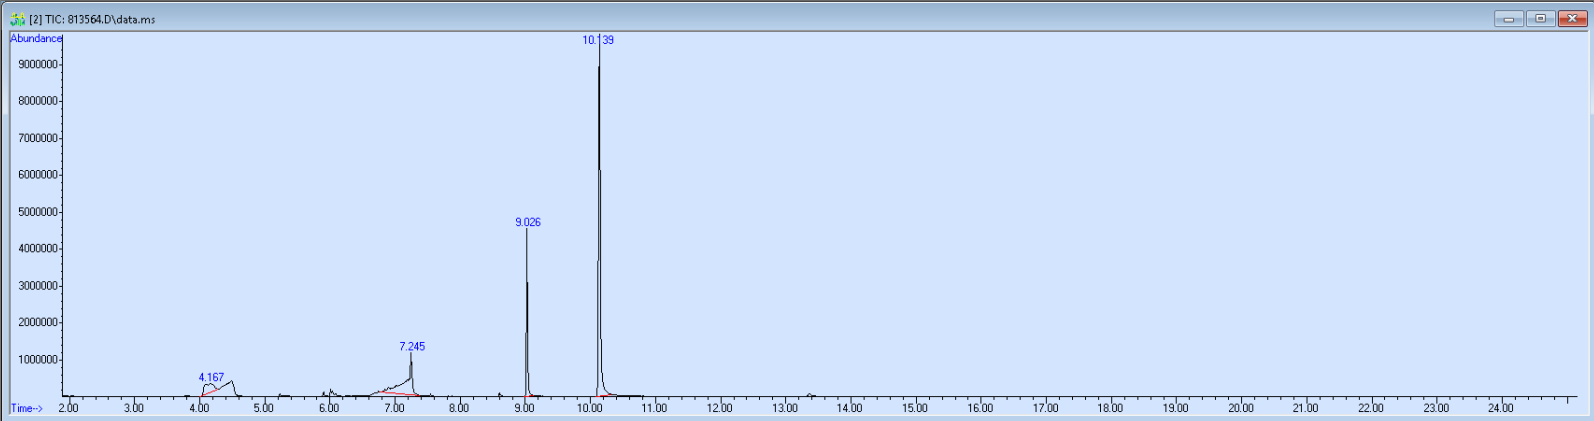This screenshot has height=421, width=1594.
Task: Click the 12.00 tick on the time axis
Action: tap(719, 408)
